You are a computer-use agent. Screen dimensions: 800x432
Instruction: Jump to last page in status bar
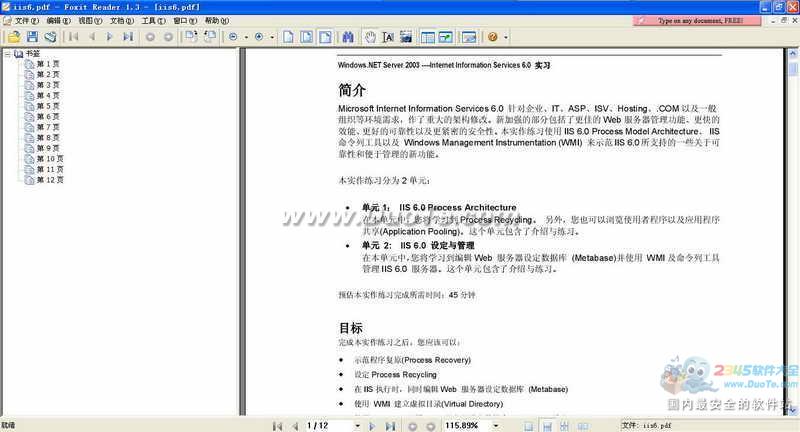pyautogui.click(x=390, y=426)
